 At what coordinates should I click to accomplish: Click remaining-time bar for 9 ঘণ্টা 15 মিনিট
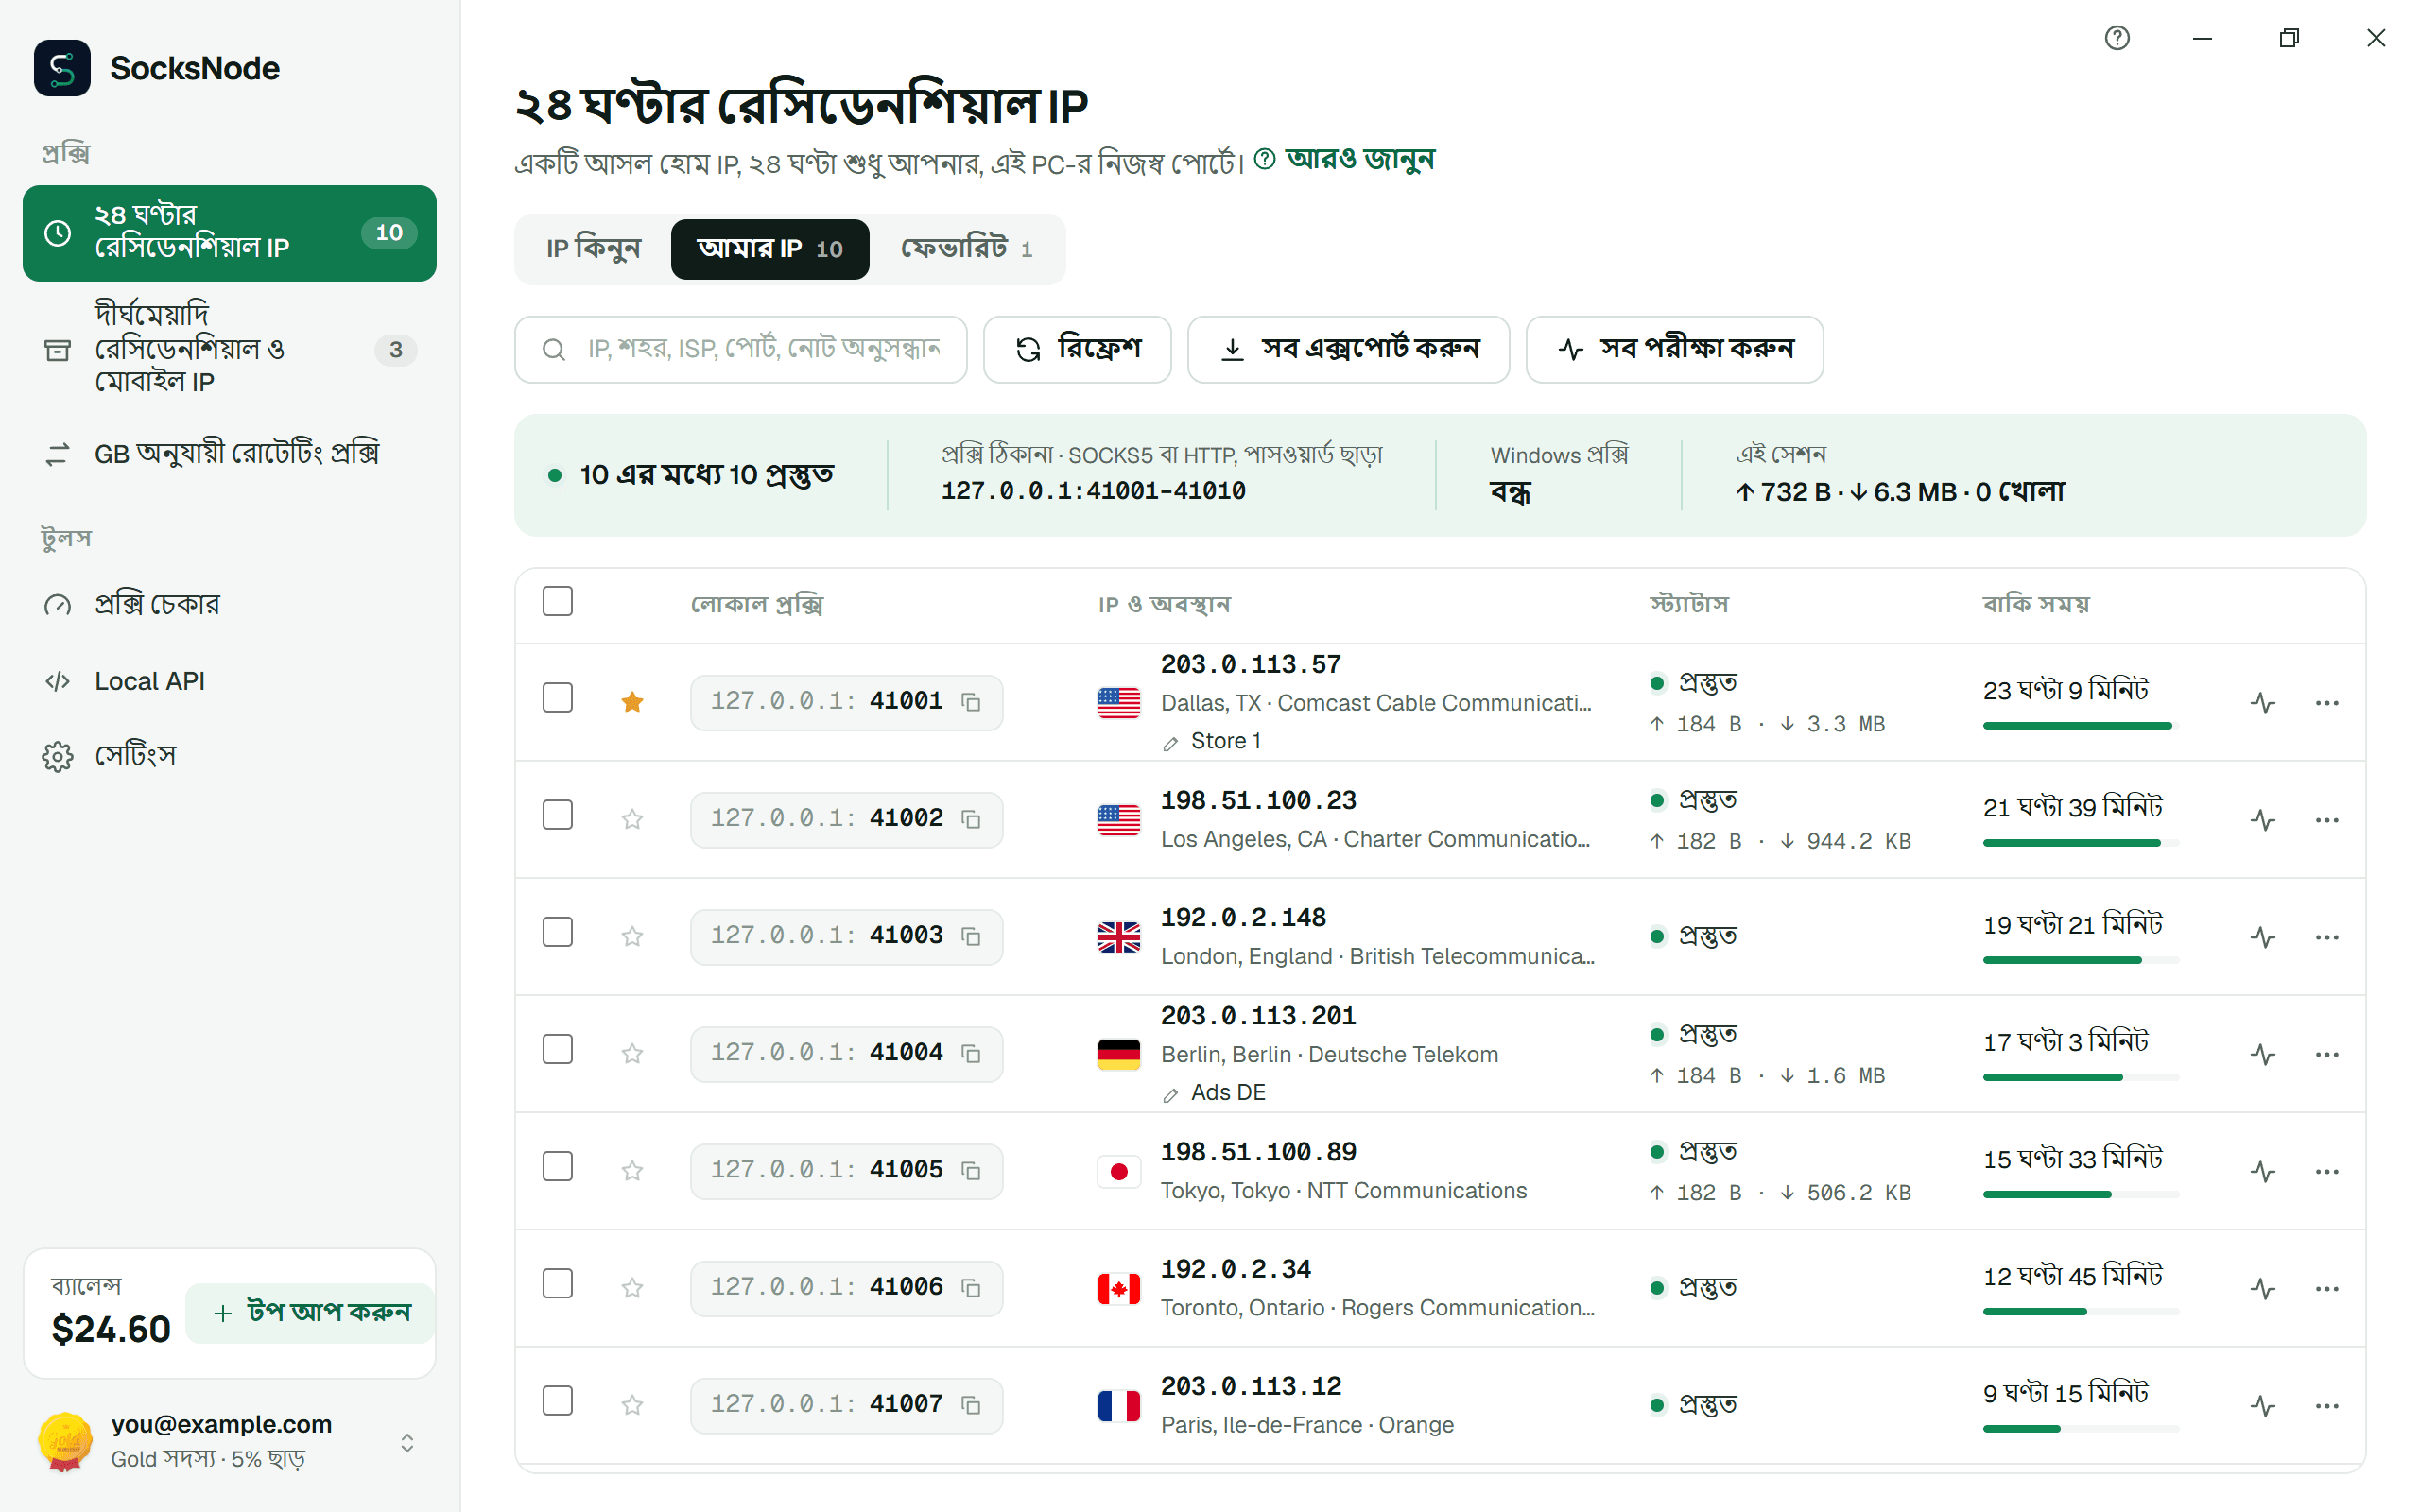tap(2079, 1429)
